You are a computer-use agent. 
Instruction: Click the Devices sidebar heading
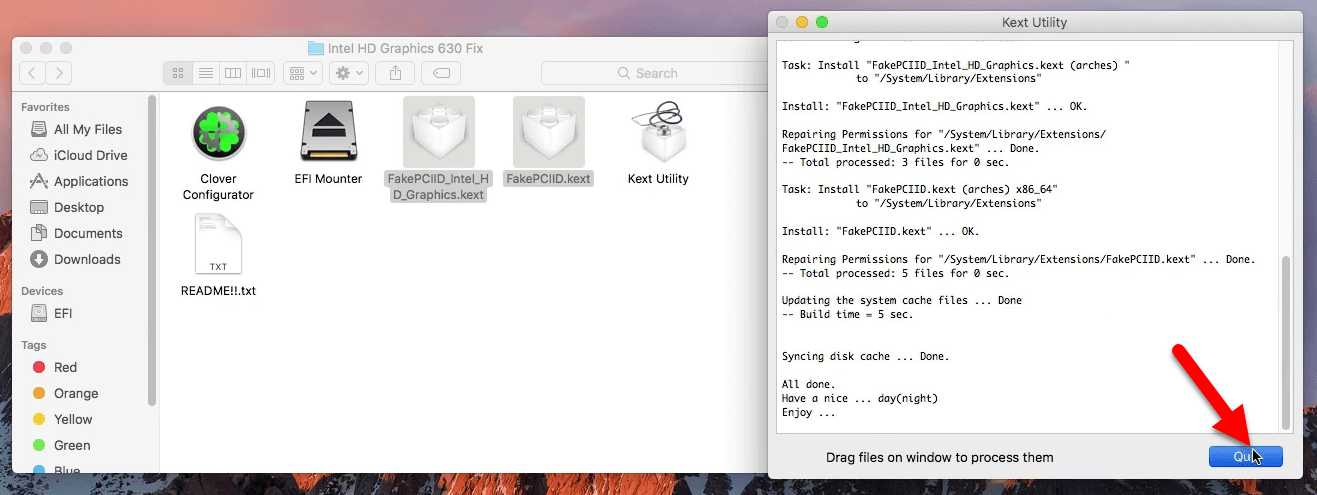(42, 291)
